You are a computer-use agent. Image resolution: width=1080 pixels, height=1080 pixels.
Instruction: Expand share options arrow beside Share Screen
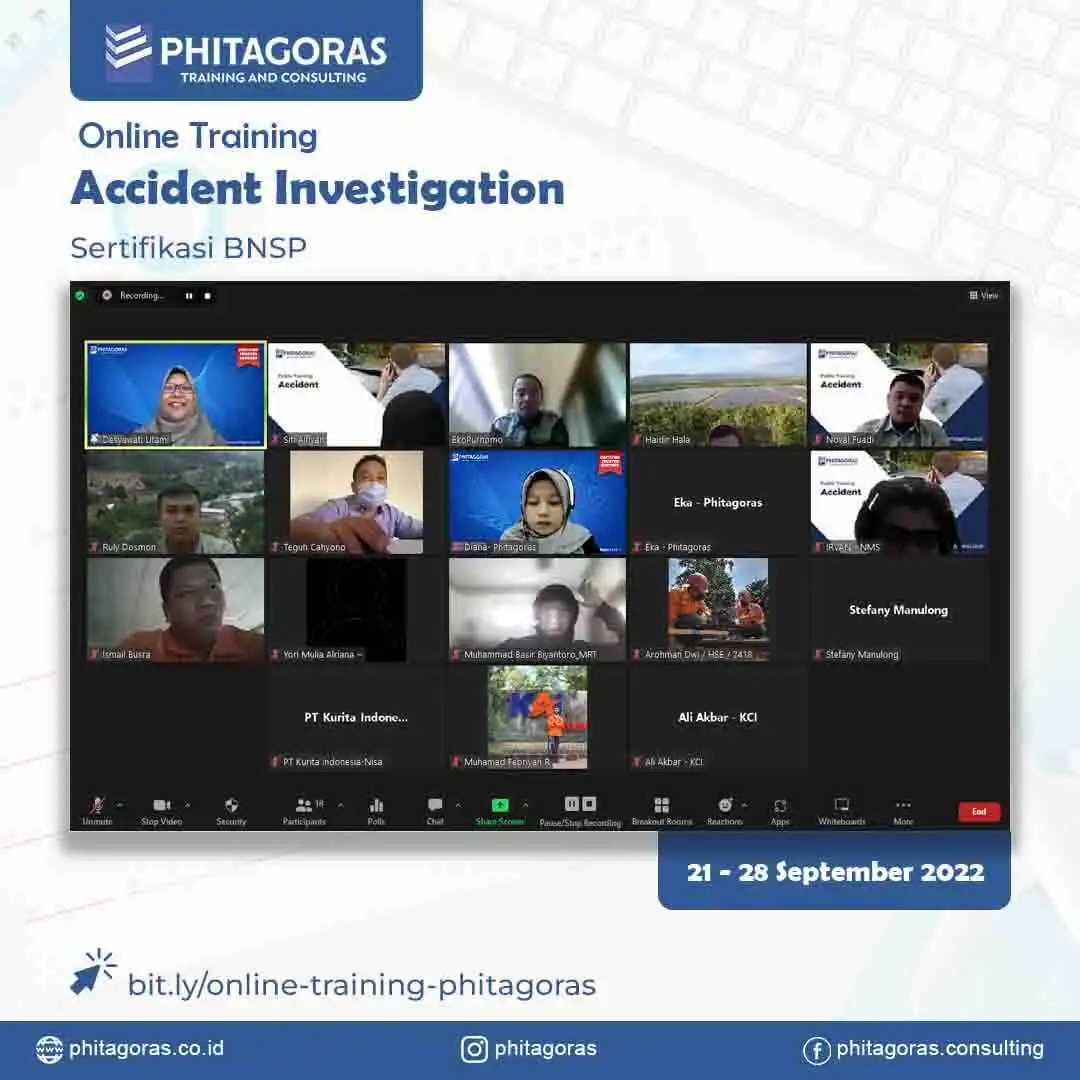tap(526, 804)
